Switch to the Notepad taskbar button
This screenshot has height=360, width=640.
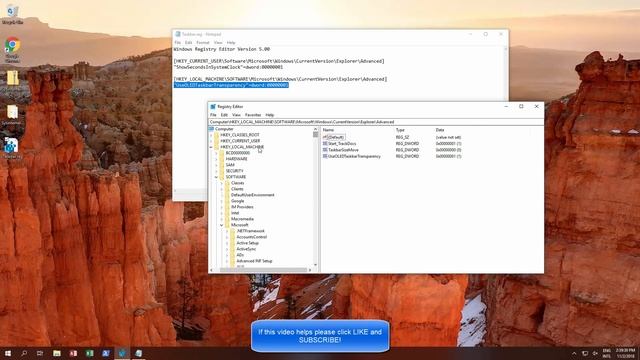[138, 353]
